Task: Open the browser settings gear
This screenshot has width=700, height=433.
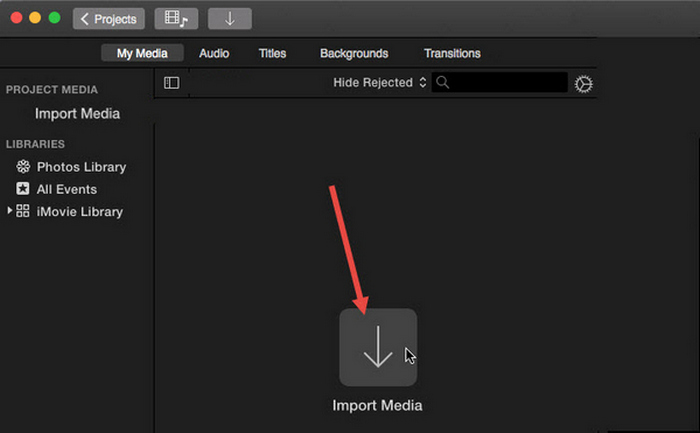Action: pos(584,84)
